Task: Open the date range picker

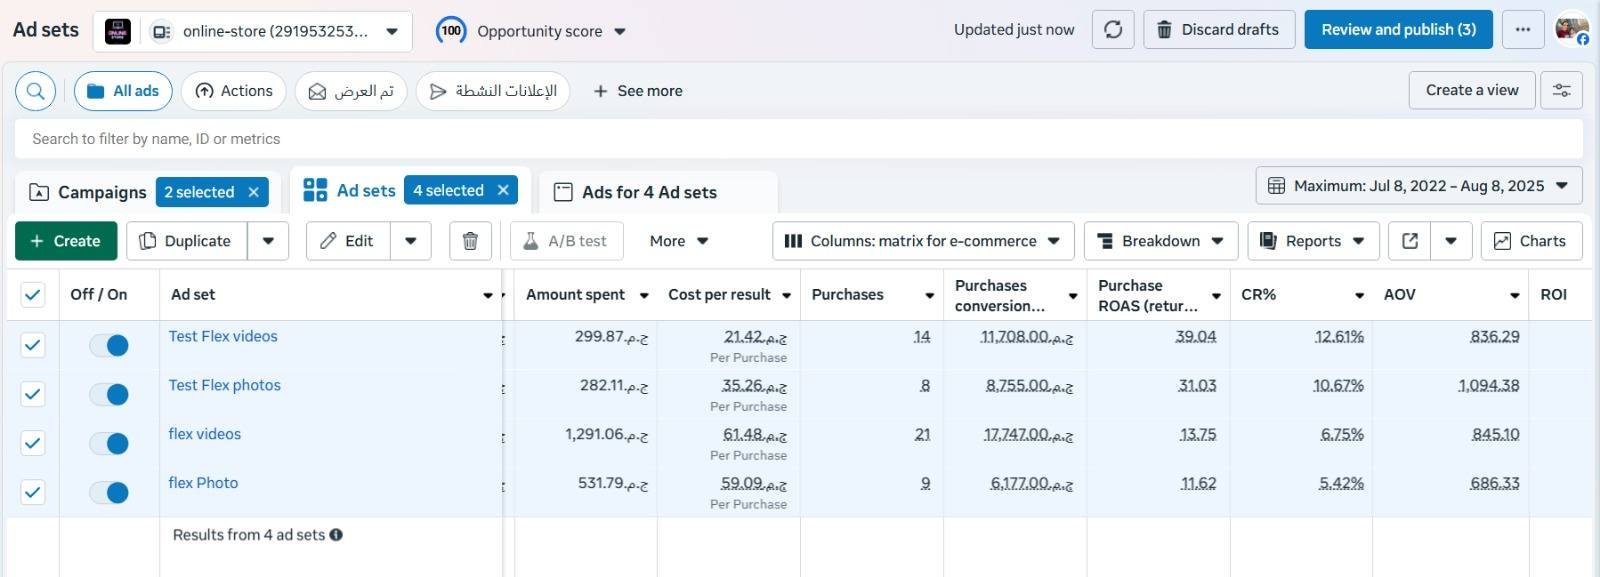Action: [1418, 186]
